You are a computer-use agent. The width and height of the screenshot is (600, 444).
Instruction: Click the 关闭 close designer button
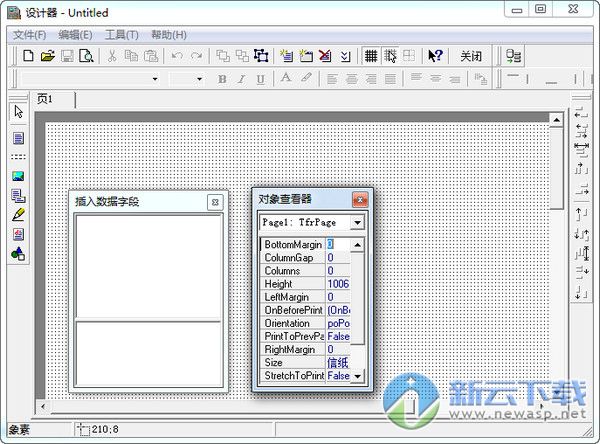coord(471,56)
